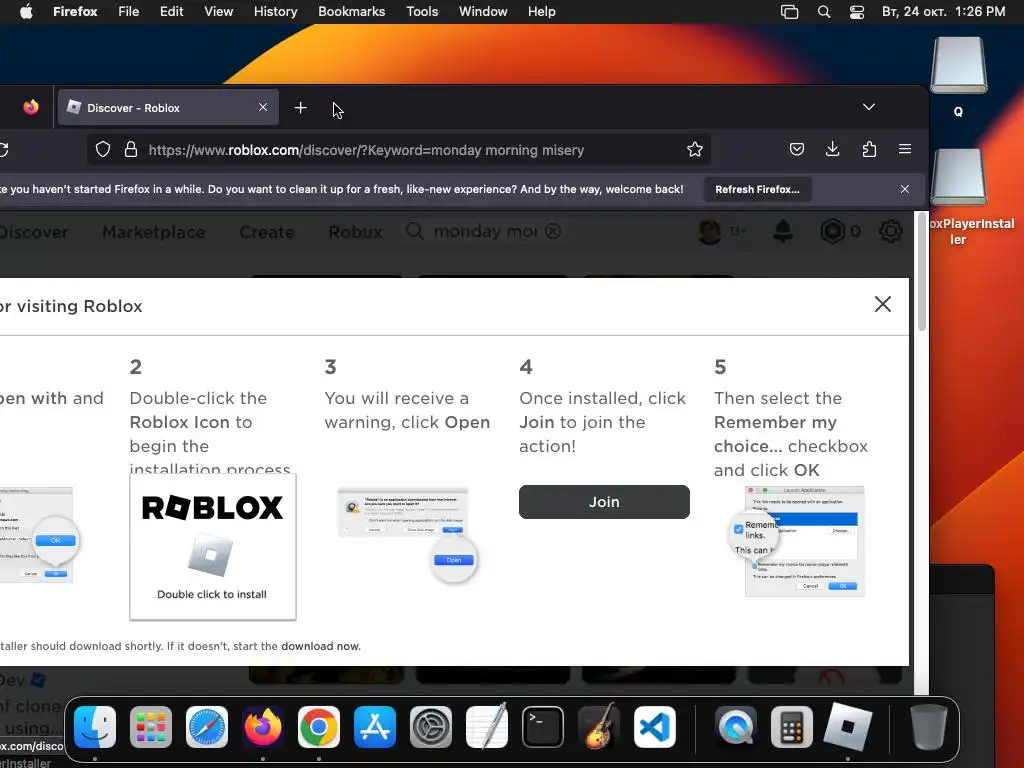
Task: Open Visual Studio Code from the Dock
Action: [x=654, y=727]
